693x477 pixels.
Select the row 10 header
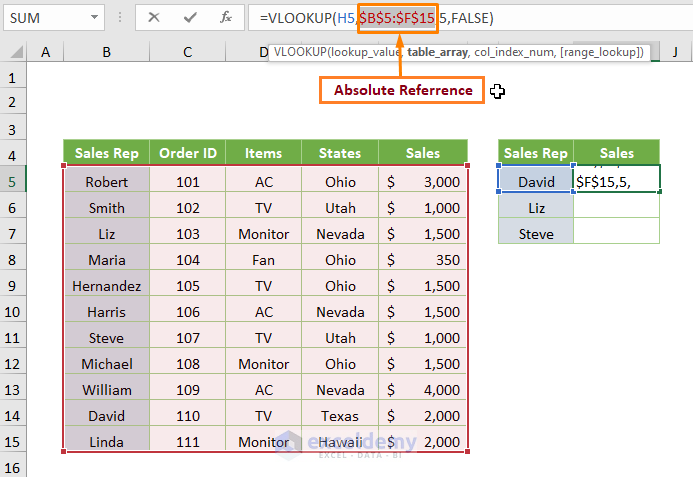click(14, 311)
